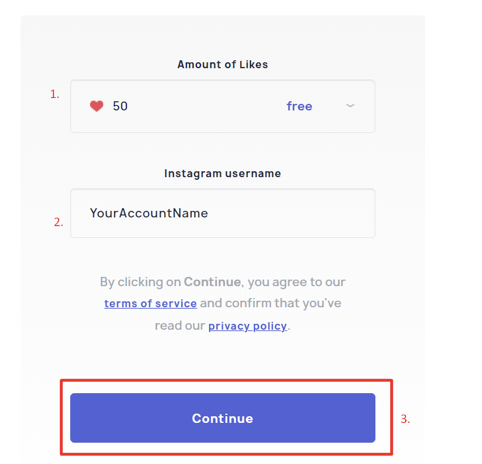Open the Amount of Likes selector box
The width and height of the screenshot is (482, 464).
click(223, 106)
